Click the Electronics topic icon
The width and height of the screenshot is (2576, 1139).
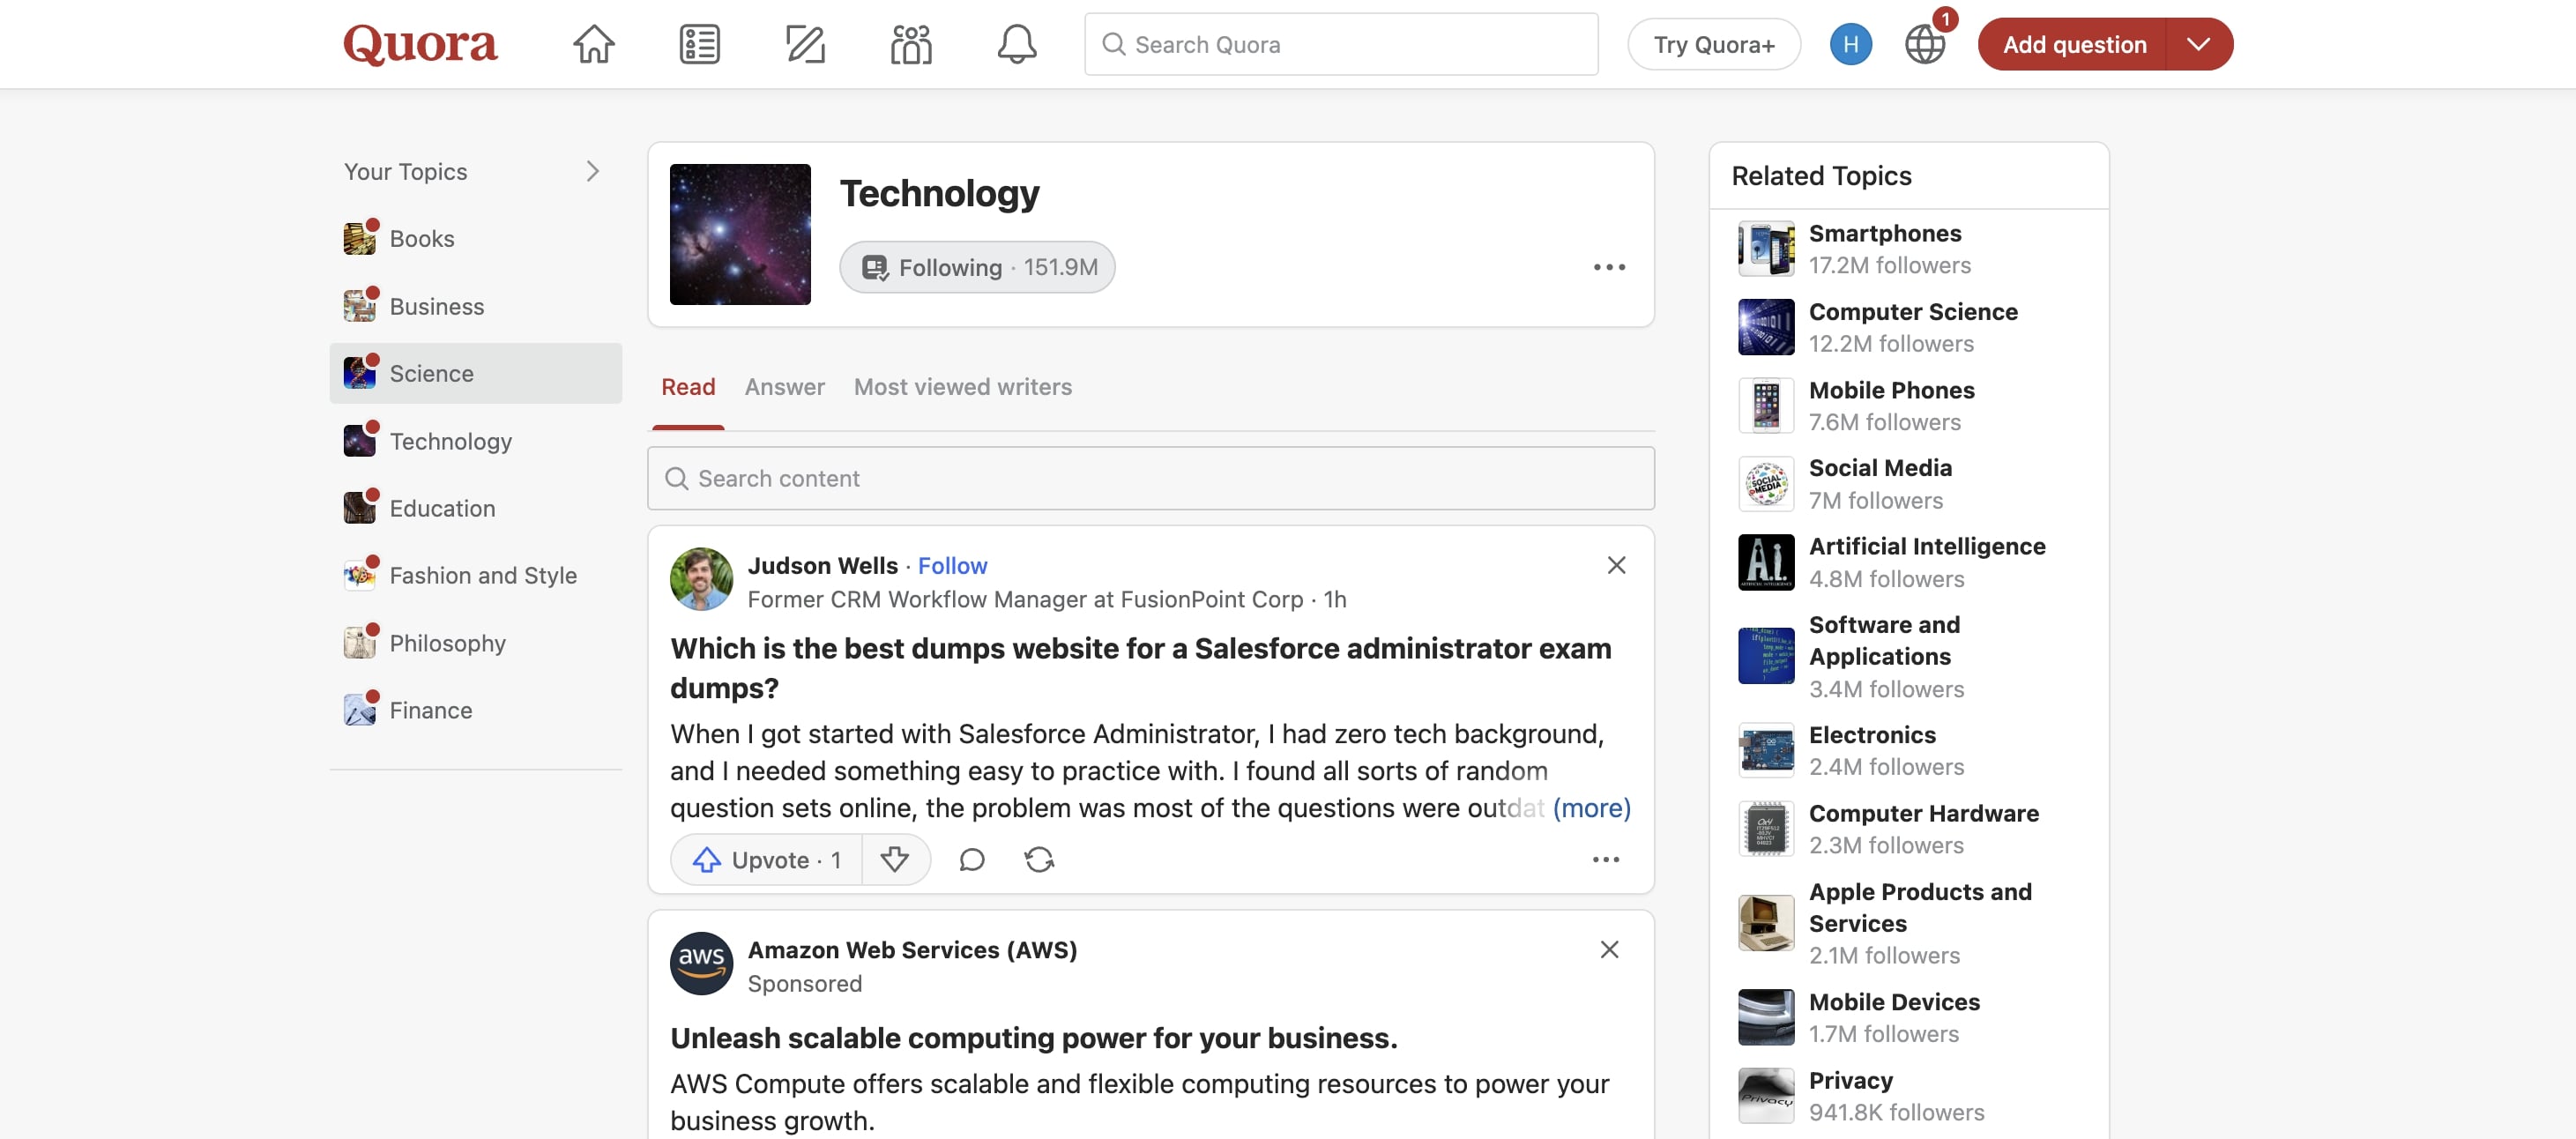[x=1766, y=751]
